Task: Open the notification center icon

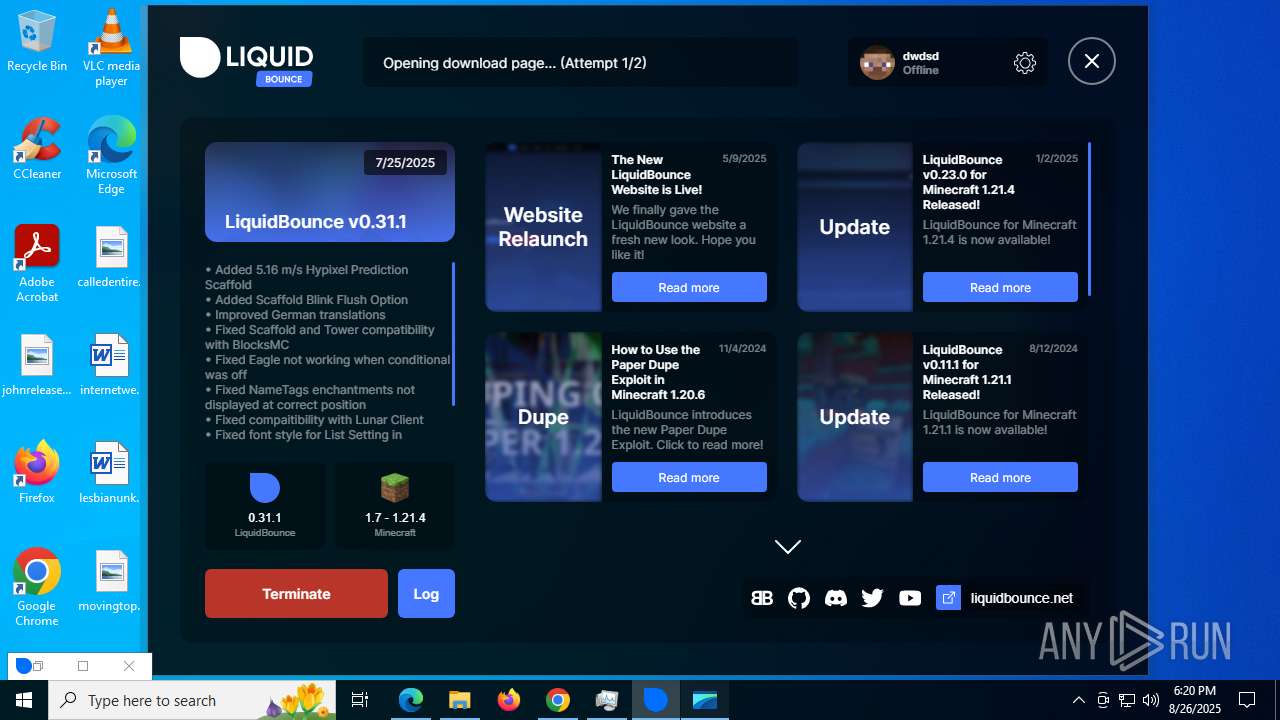Action: click(1247, 700)
